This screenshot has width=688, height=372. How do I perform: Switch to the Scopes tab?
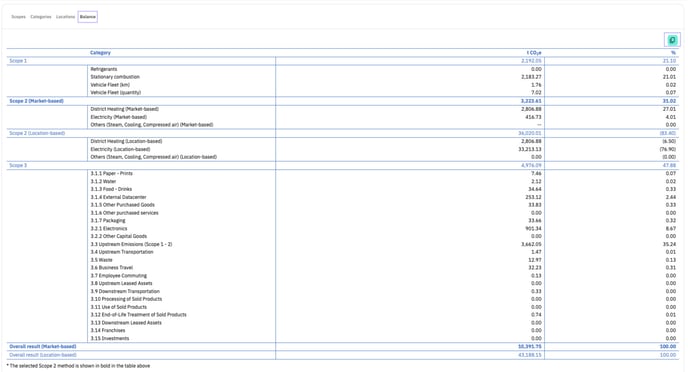click(x=18, y=17)
